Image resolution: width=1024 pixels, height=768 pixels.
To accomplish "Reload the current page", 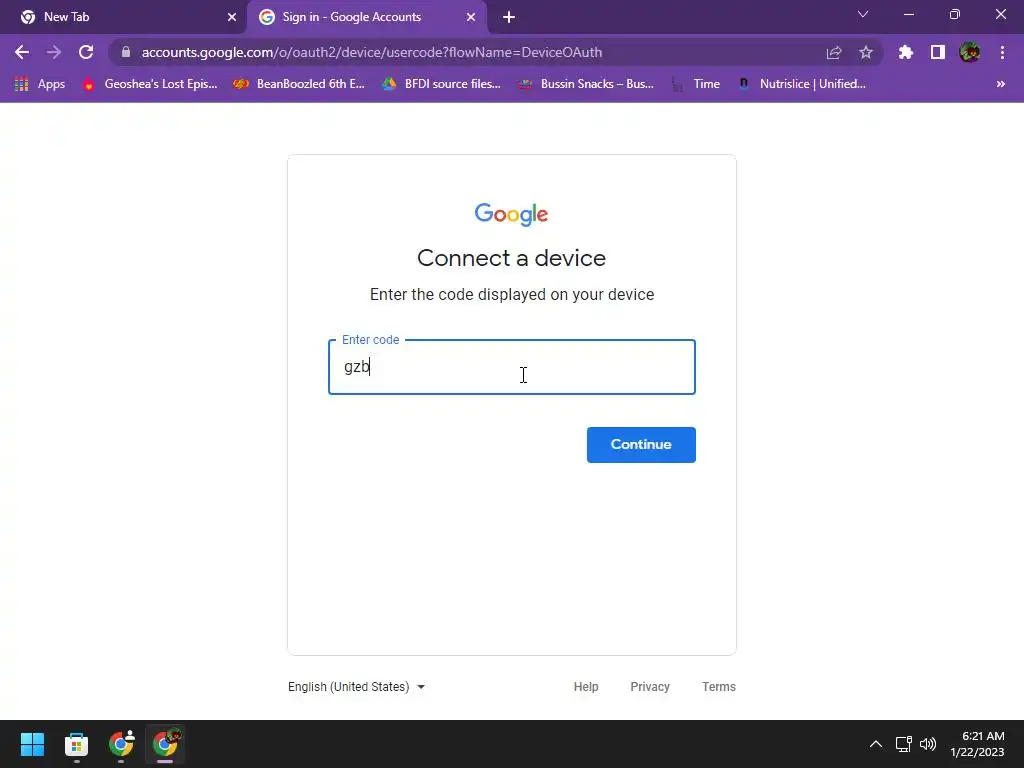I will (x=86, y=52).
